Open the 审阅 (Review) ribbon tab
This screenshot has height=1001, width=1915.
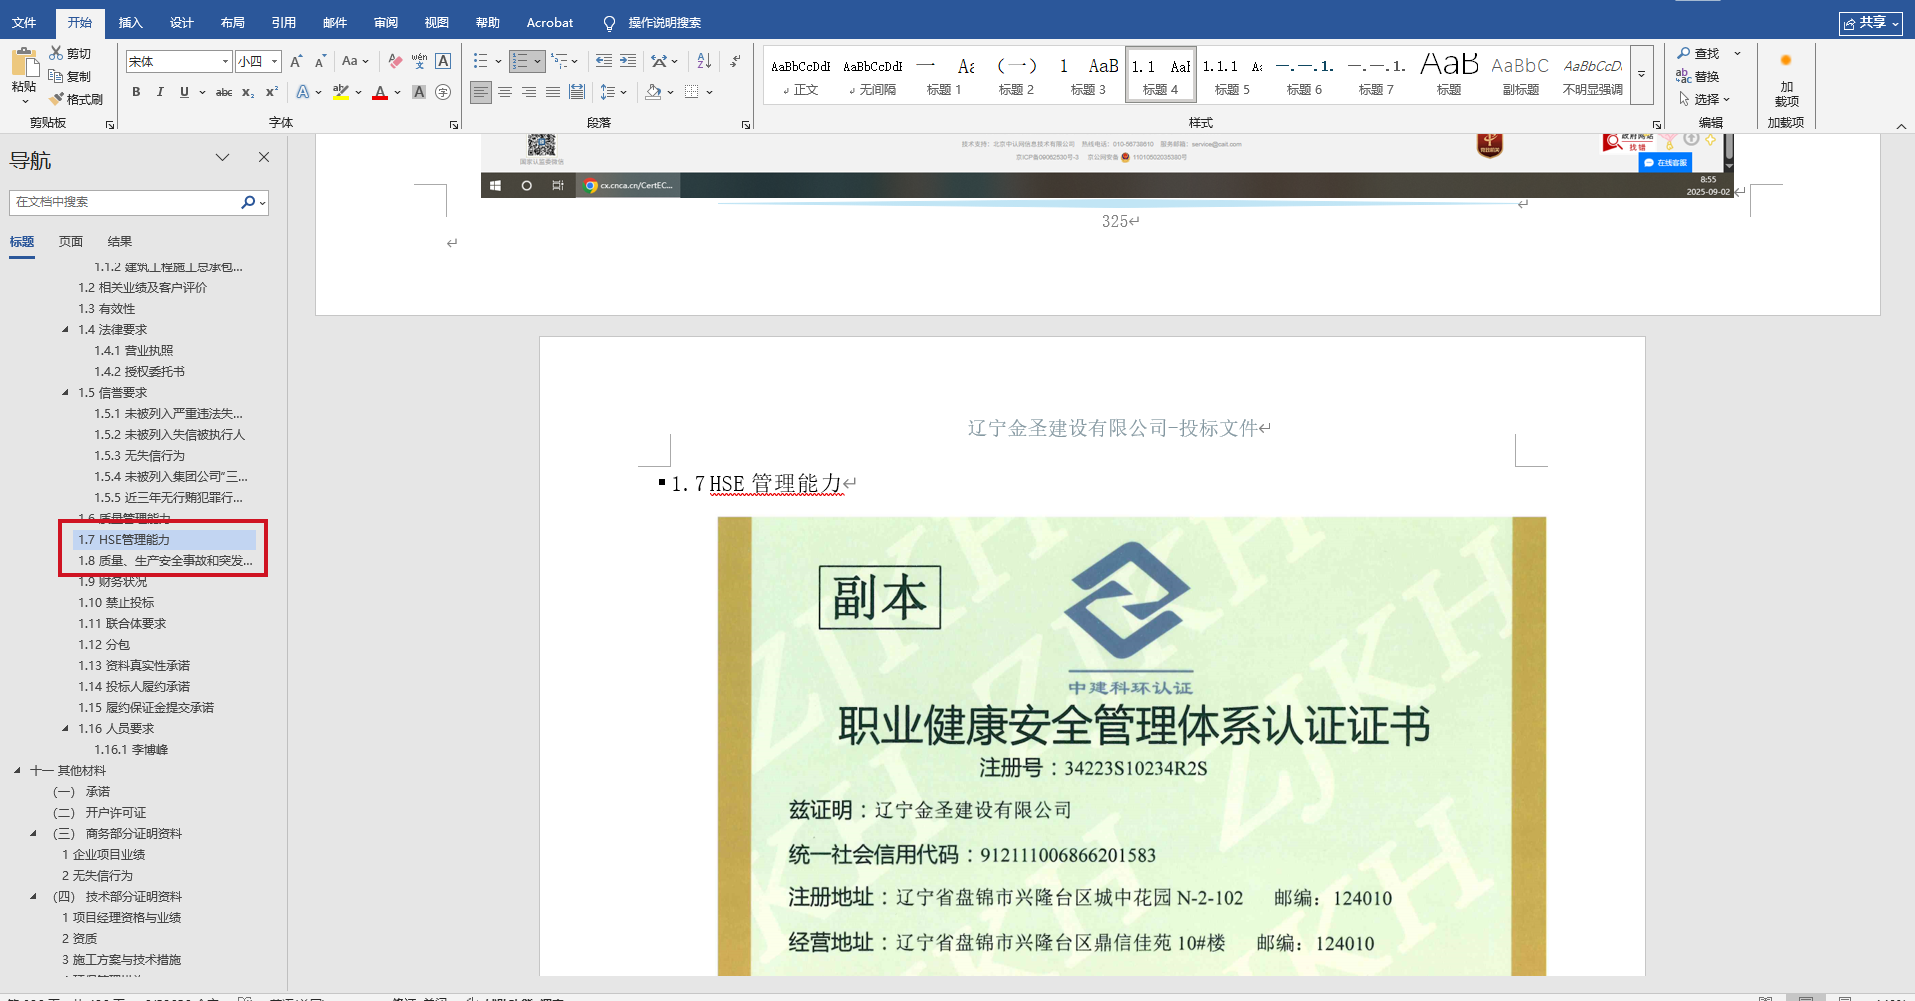(x=386, y=22)
